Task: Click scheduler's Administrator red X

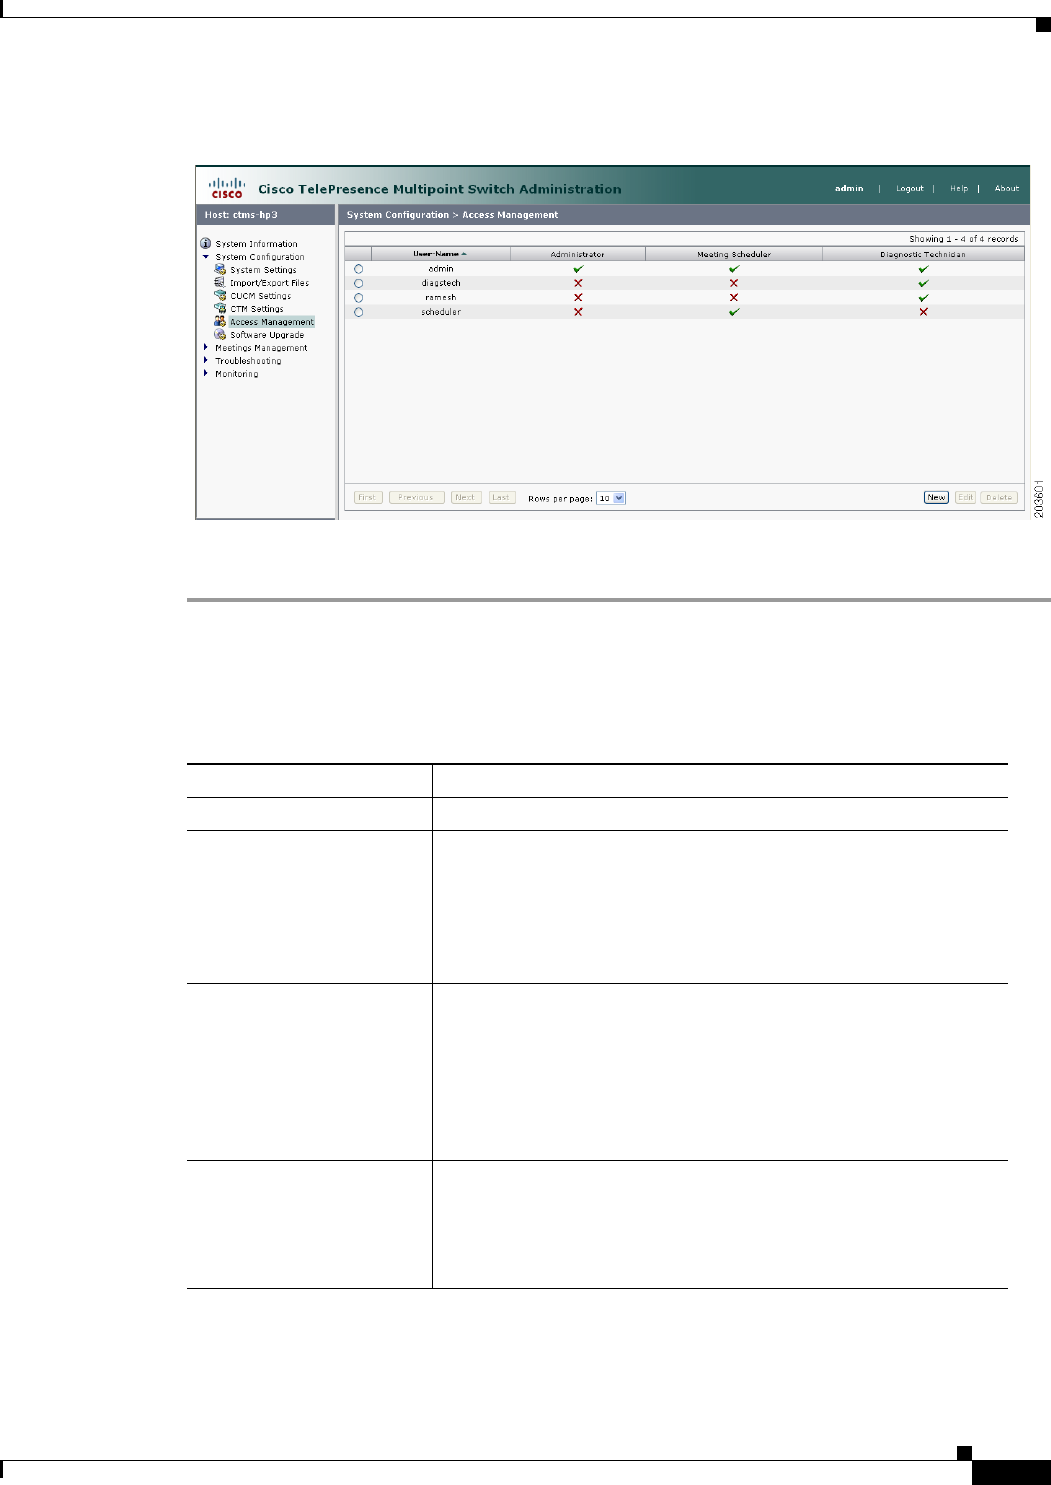Action: [578, 312]
